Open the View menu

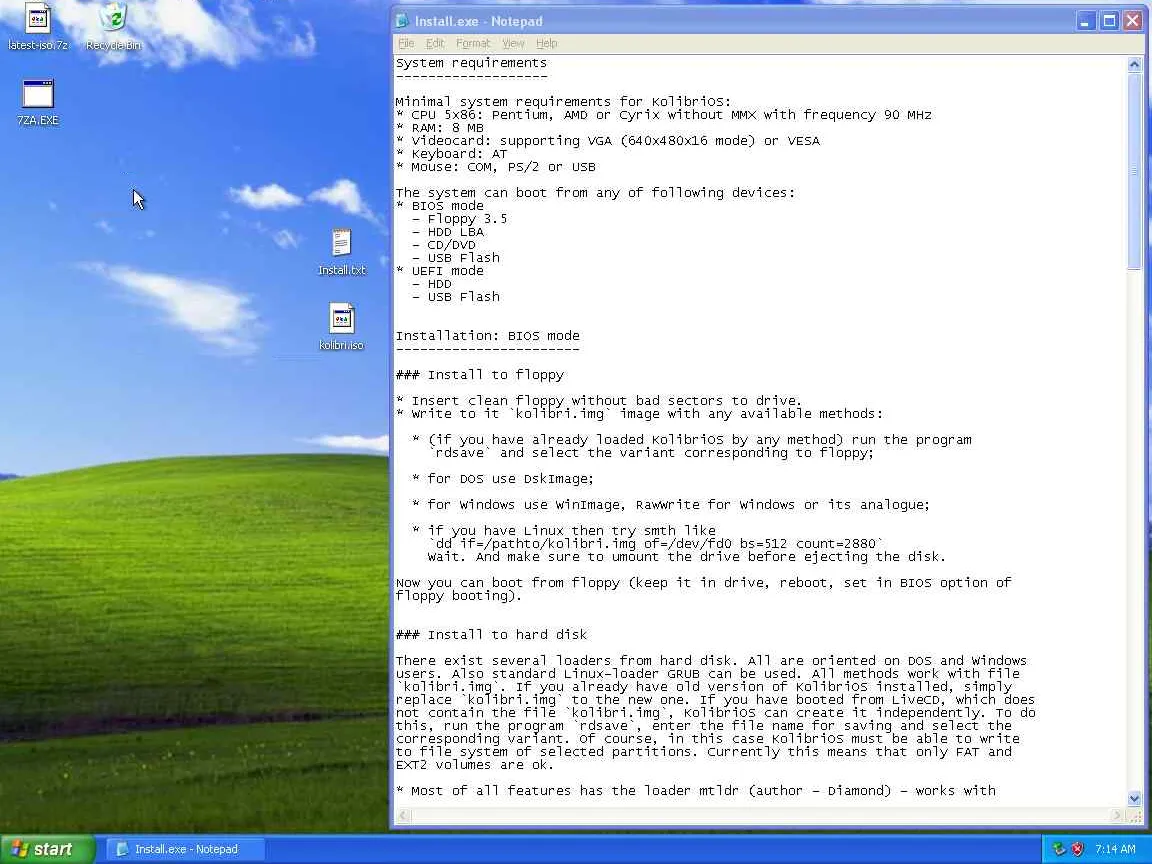513,43
